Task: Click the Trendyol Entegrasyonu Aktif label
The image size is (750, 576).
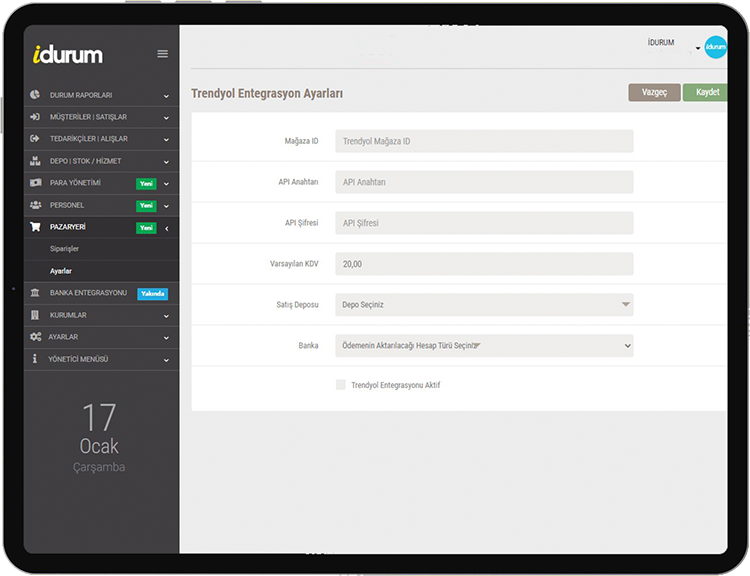Action: [396, 385]
